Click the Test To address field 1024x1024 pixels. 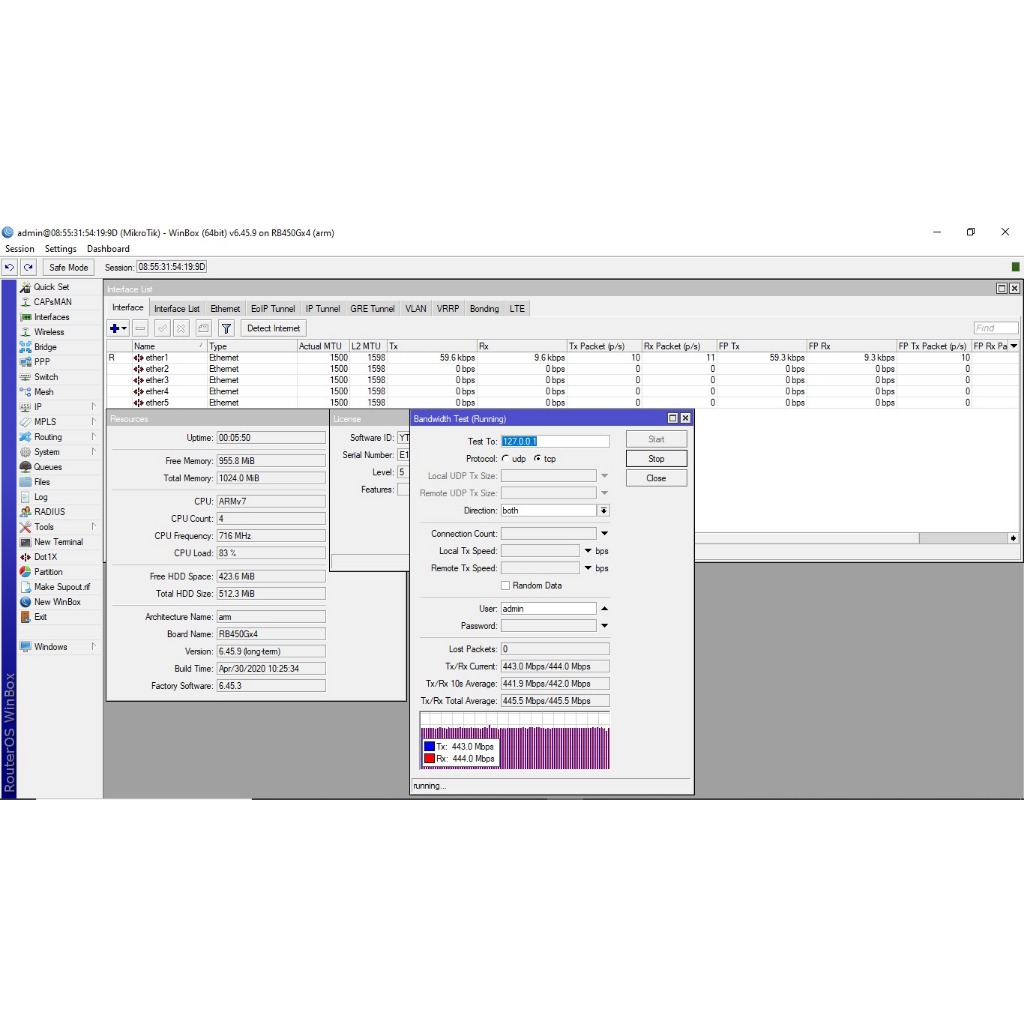(554, 442)
